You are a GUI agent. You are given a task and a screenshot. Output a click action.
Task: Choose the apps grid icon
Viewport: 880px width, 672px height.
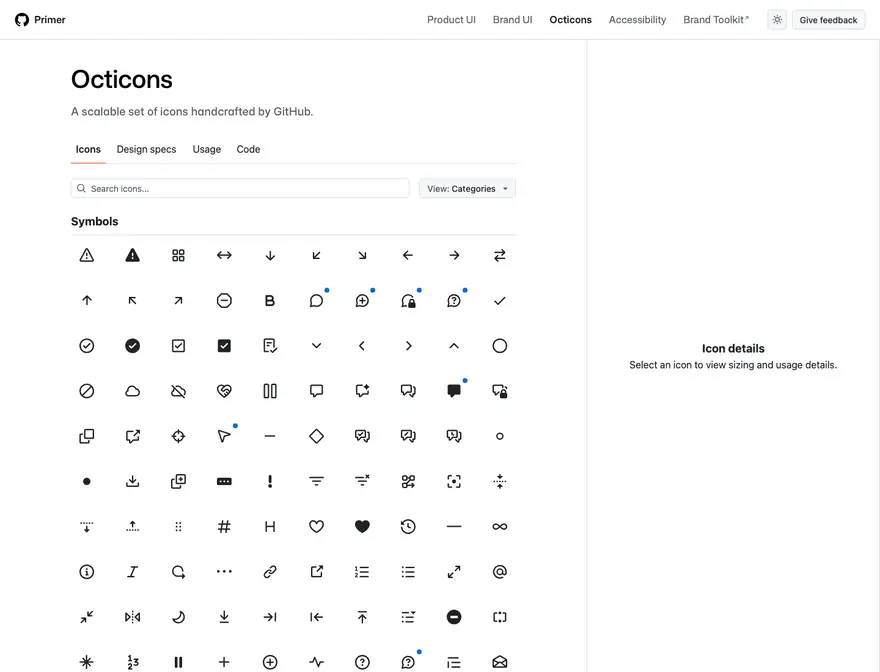(178, 255)
